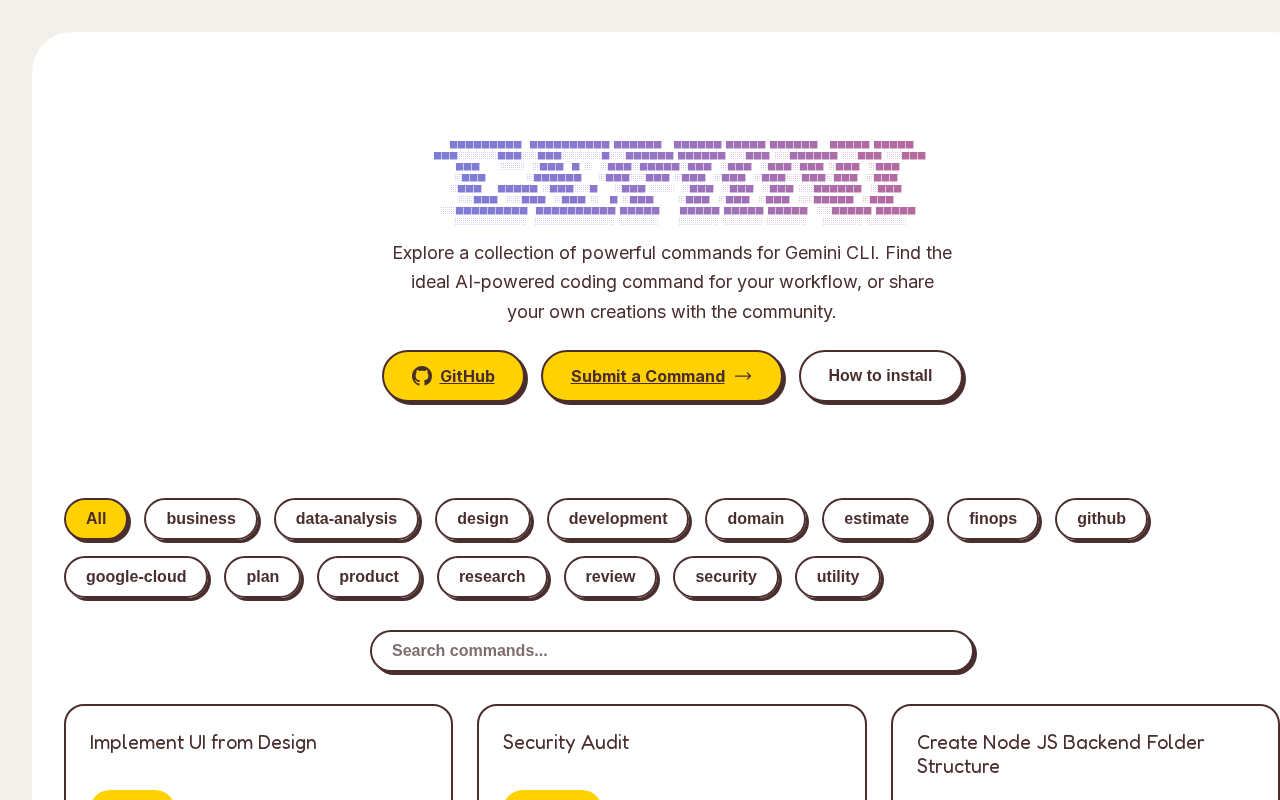
Task: Click the arrow icon on Submit a Command
Action: coord(743,376)
